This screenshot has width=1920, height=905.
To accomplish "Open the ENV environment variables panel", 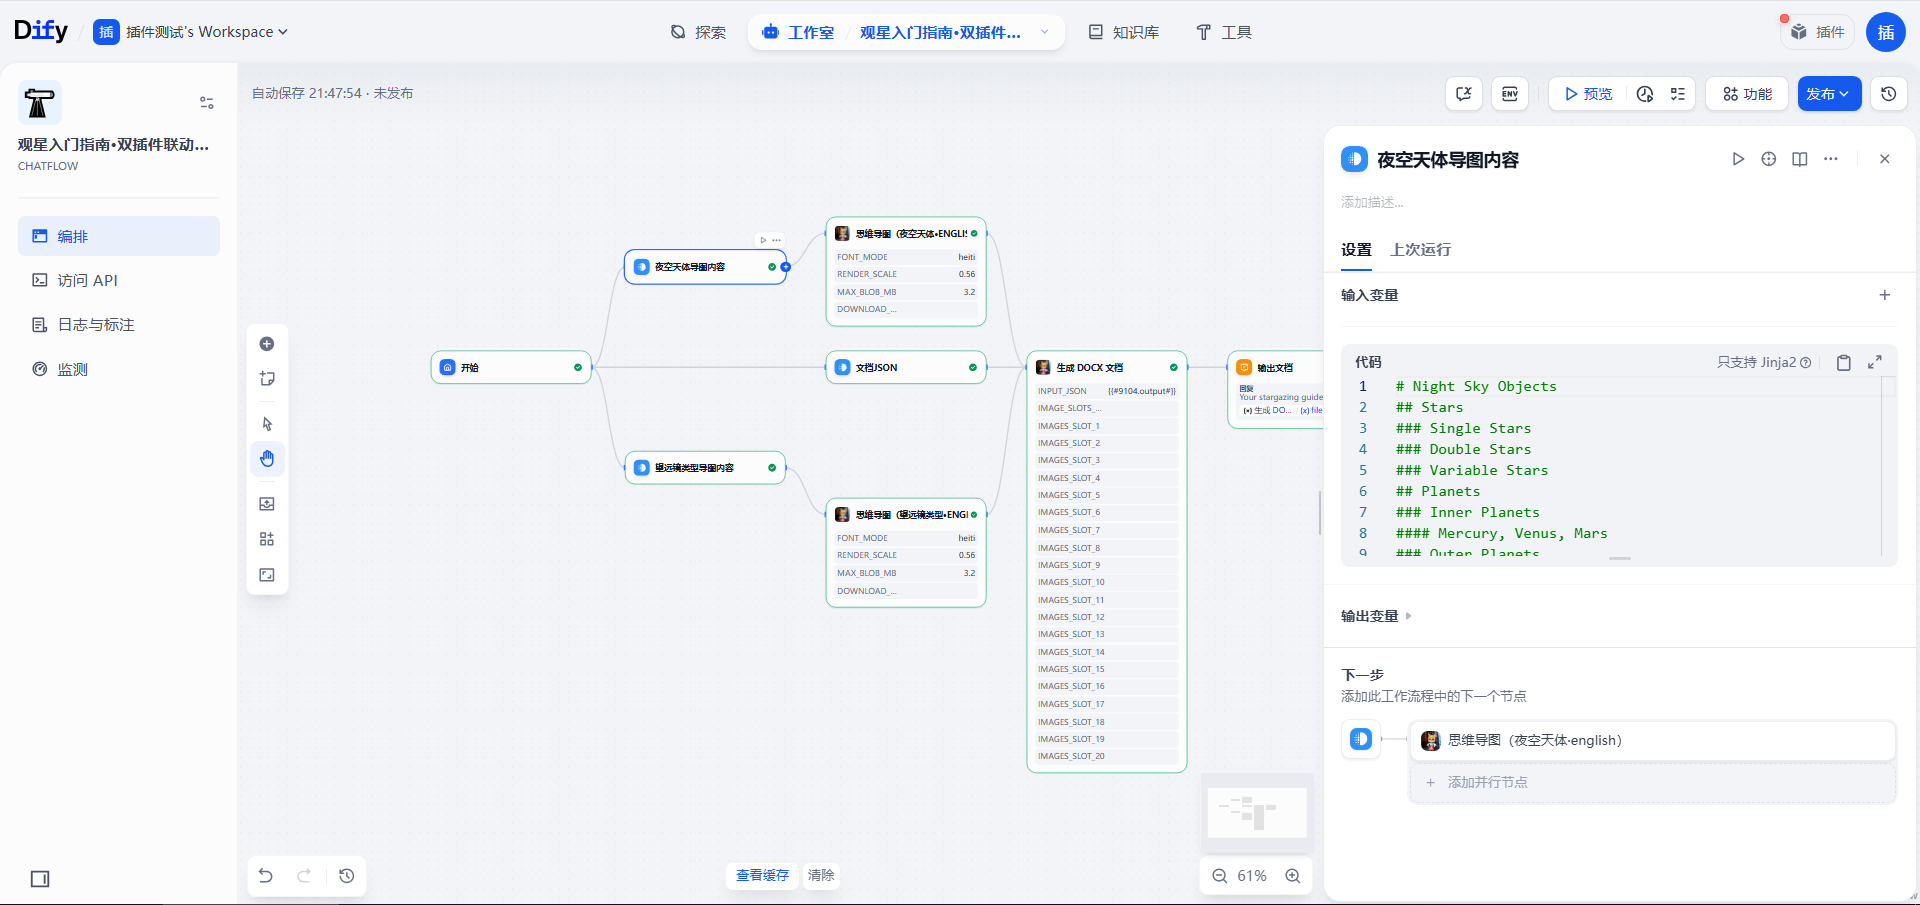I will click(1510, 94).
